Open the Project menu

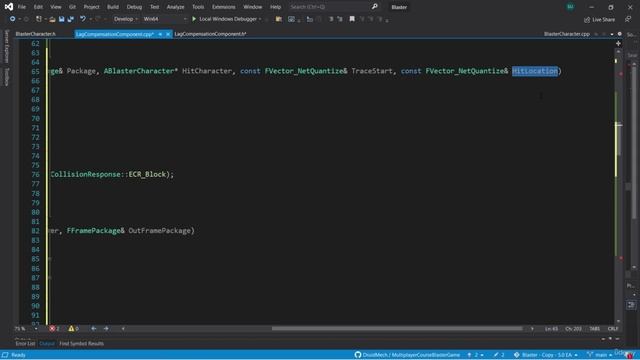(91, 7)
